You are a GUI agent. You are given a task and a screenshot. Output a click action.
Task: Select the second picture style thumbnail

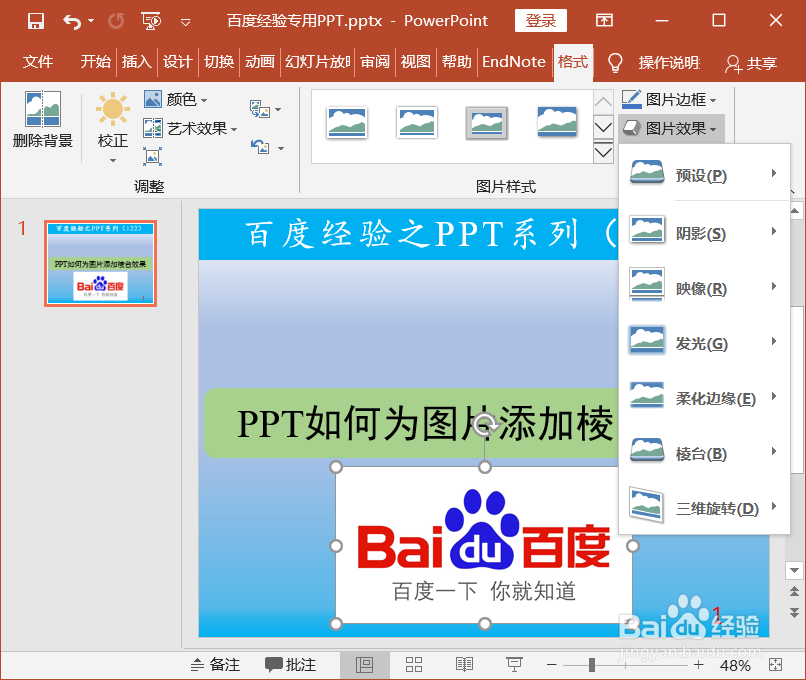[x=417, y=123]
